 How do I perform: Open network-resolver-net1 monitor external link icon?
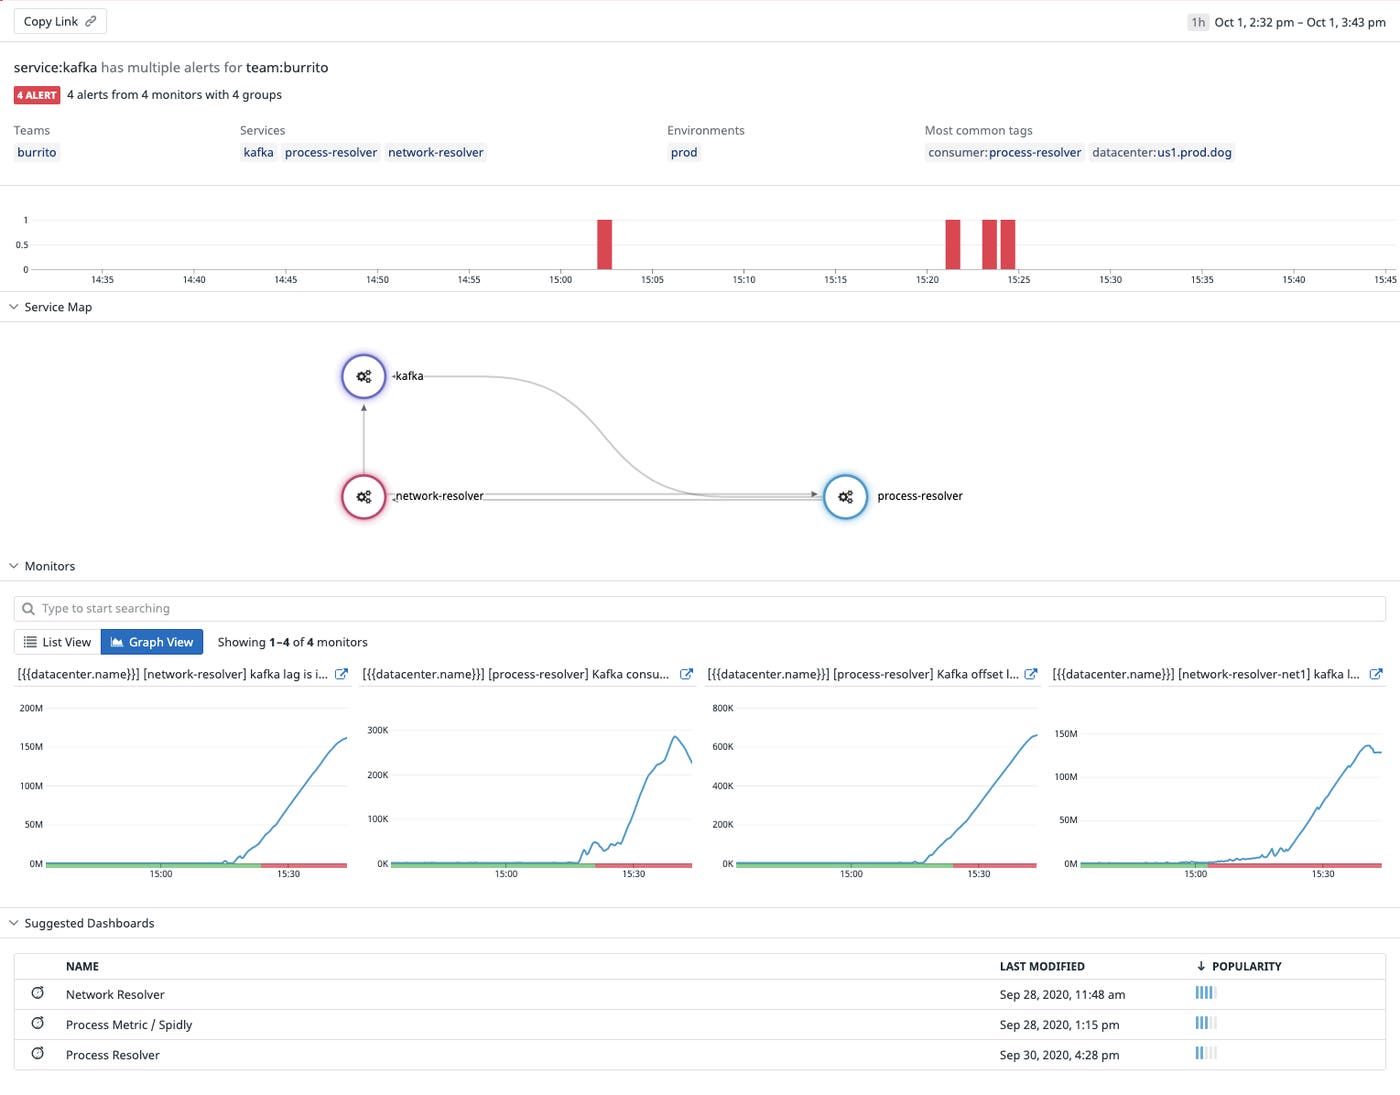click(x=1376, y=674)
